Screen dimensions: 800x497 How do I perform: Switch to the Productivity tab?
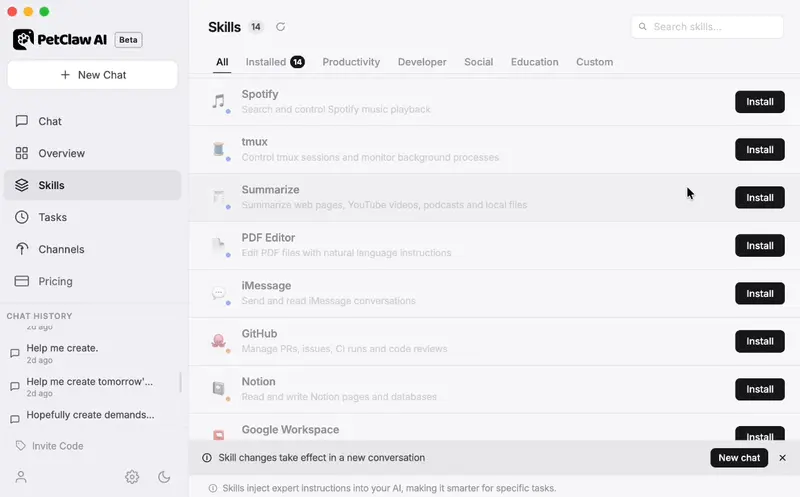pyautogui.click(x=351, y=62)
